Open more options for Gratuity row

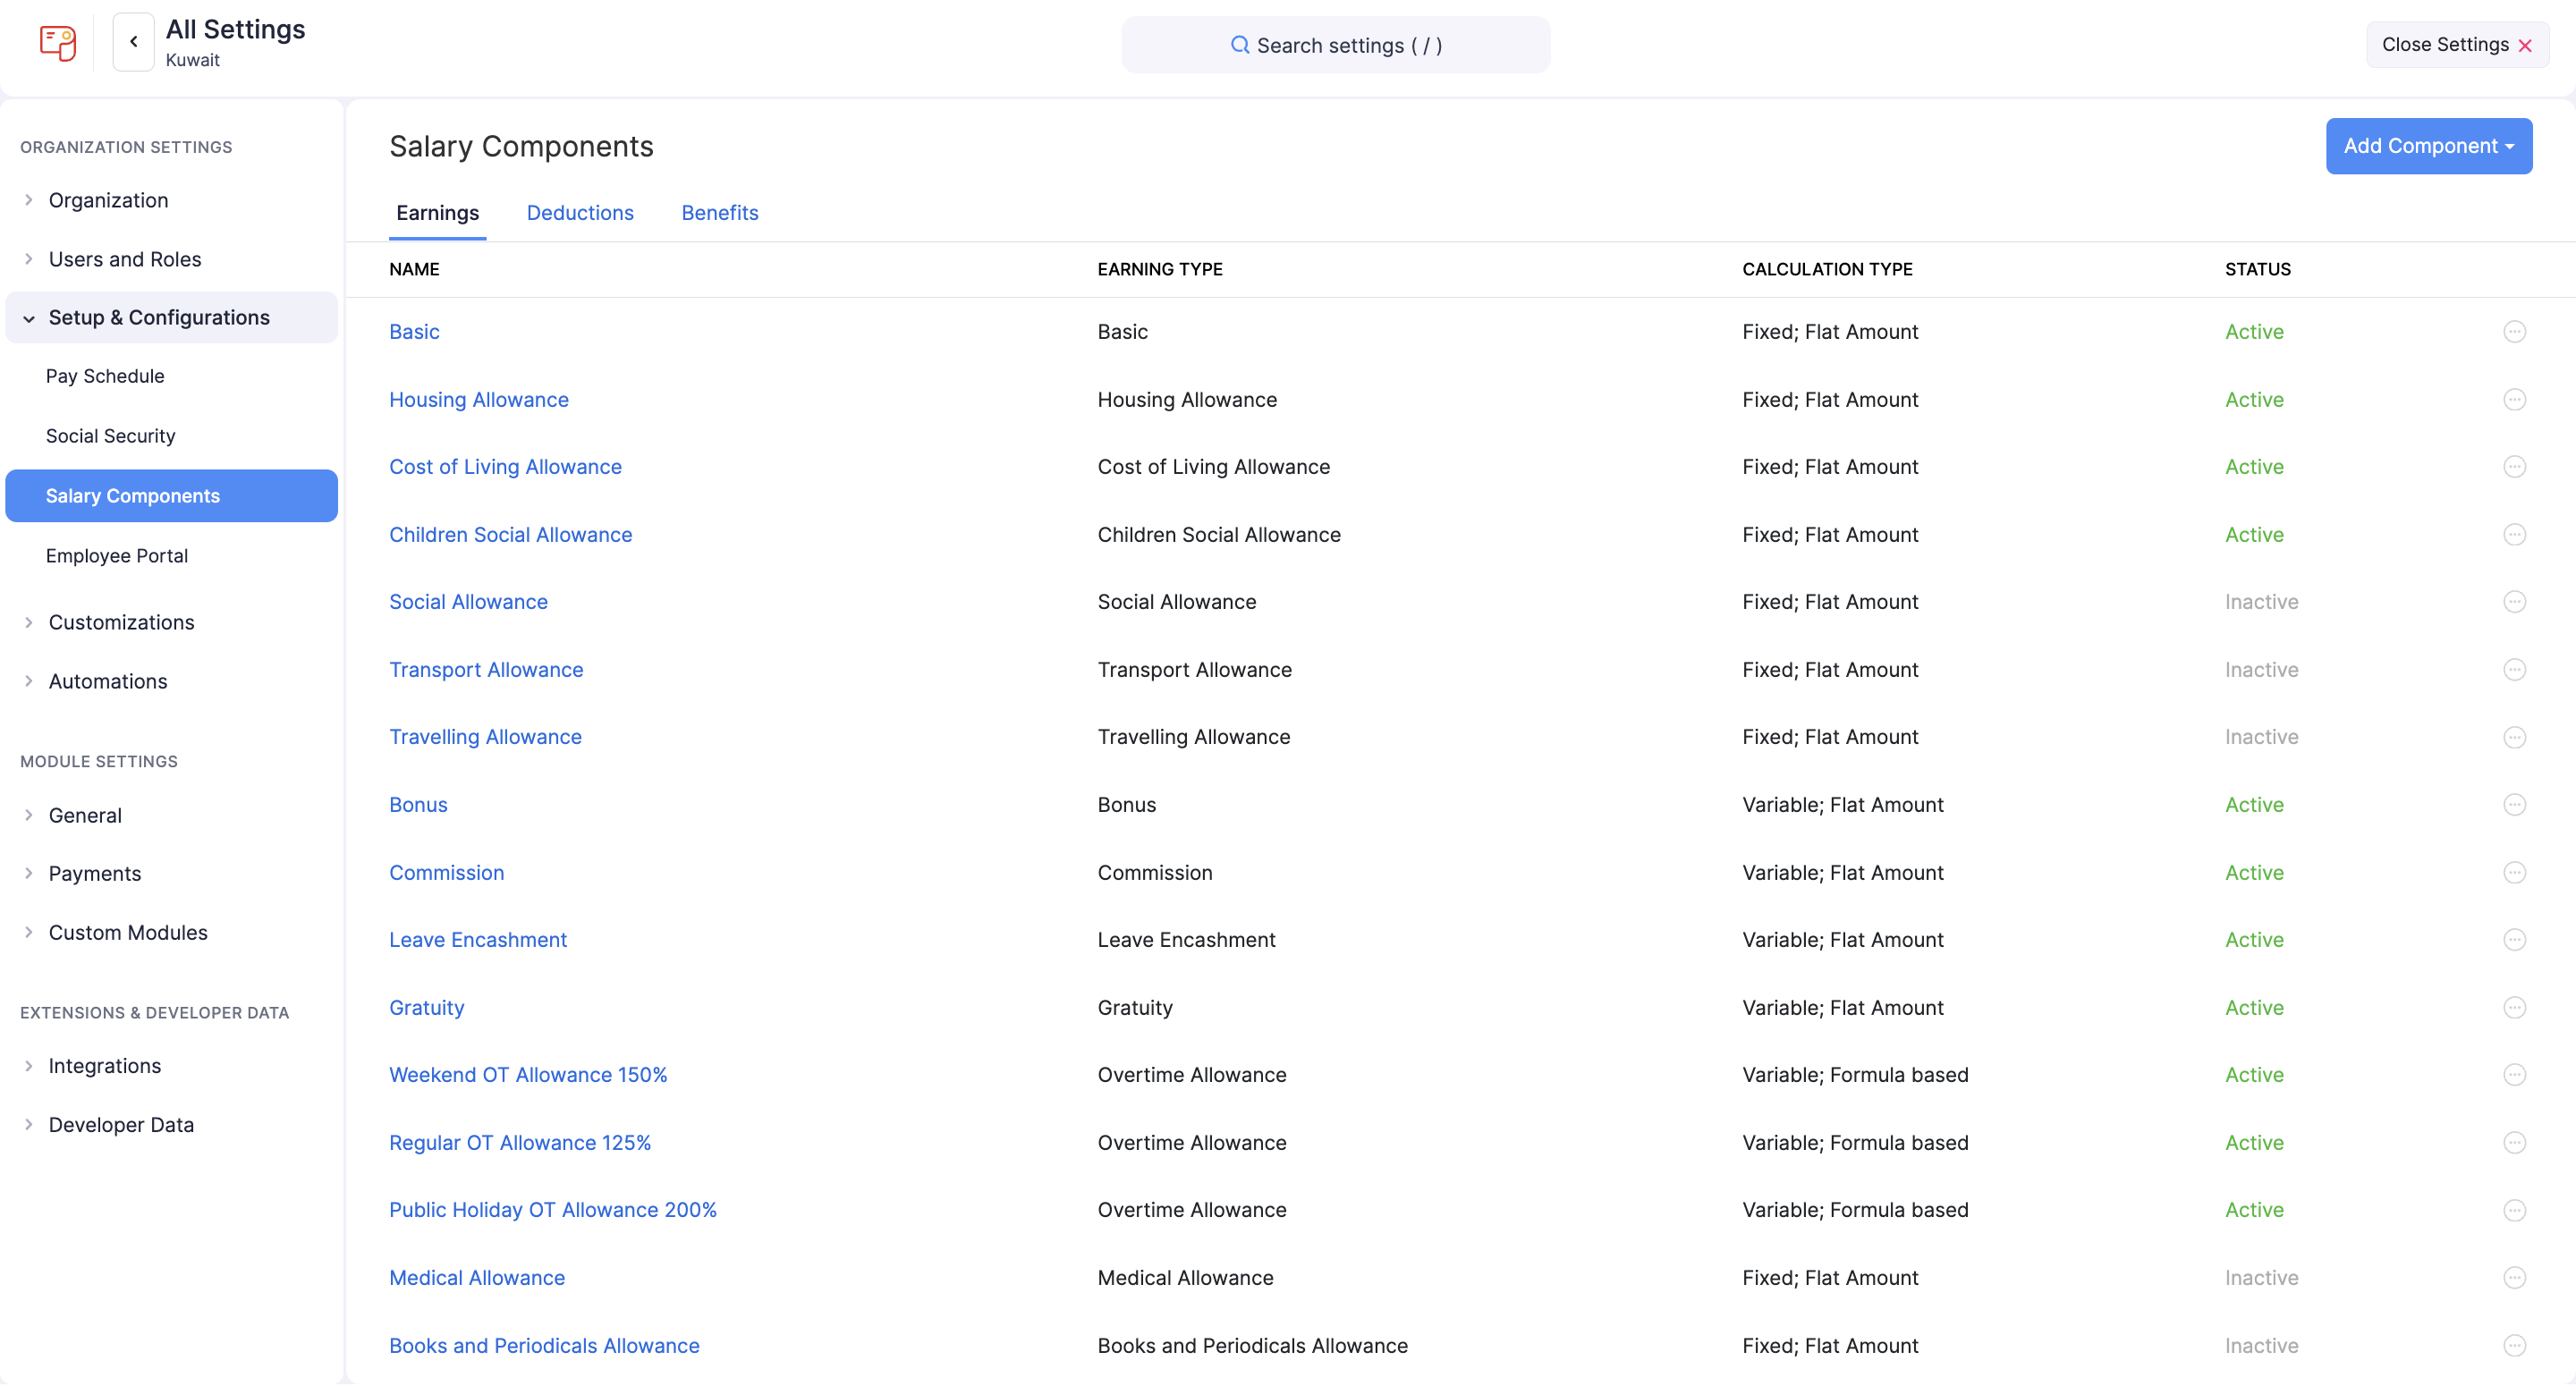click(x=2514, y=1008)
